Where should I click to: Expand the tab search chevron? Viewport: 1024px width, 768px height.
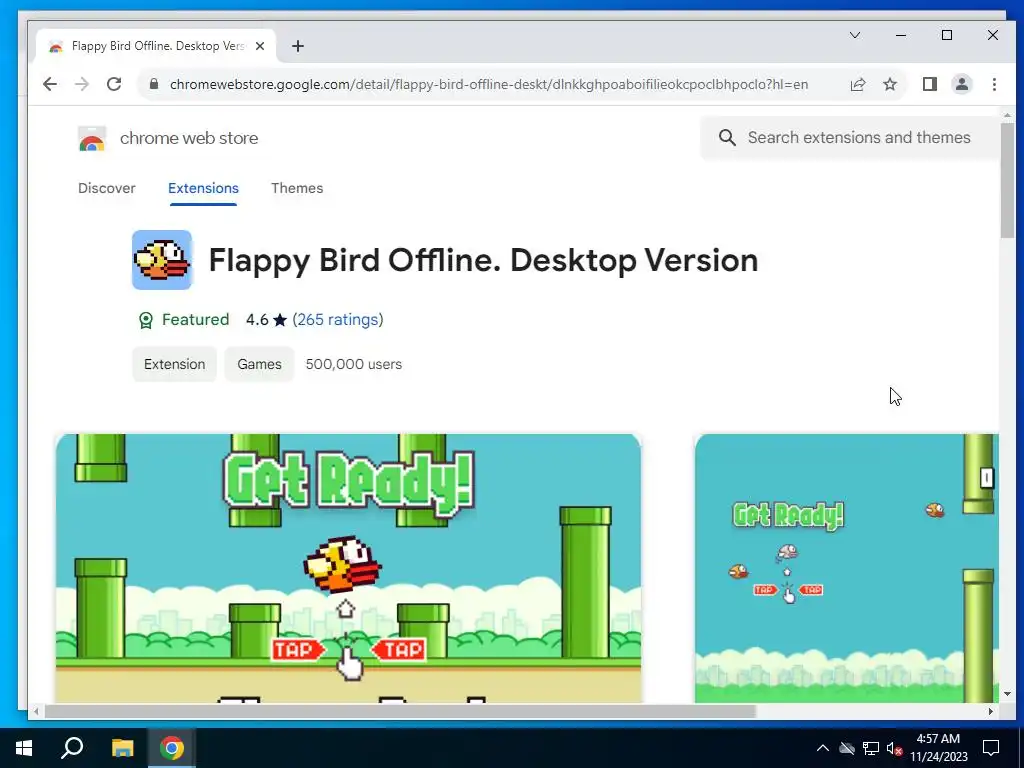coord(855,35)
